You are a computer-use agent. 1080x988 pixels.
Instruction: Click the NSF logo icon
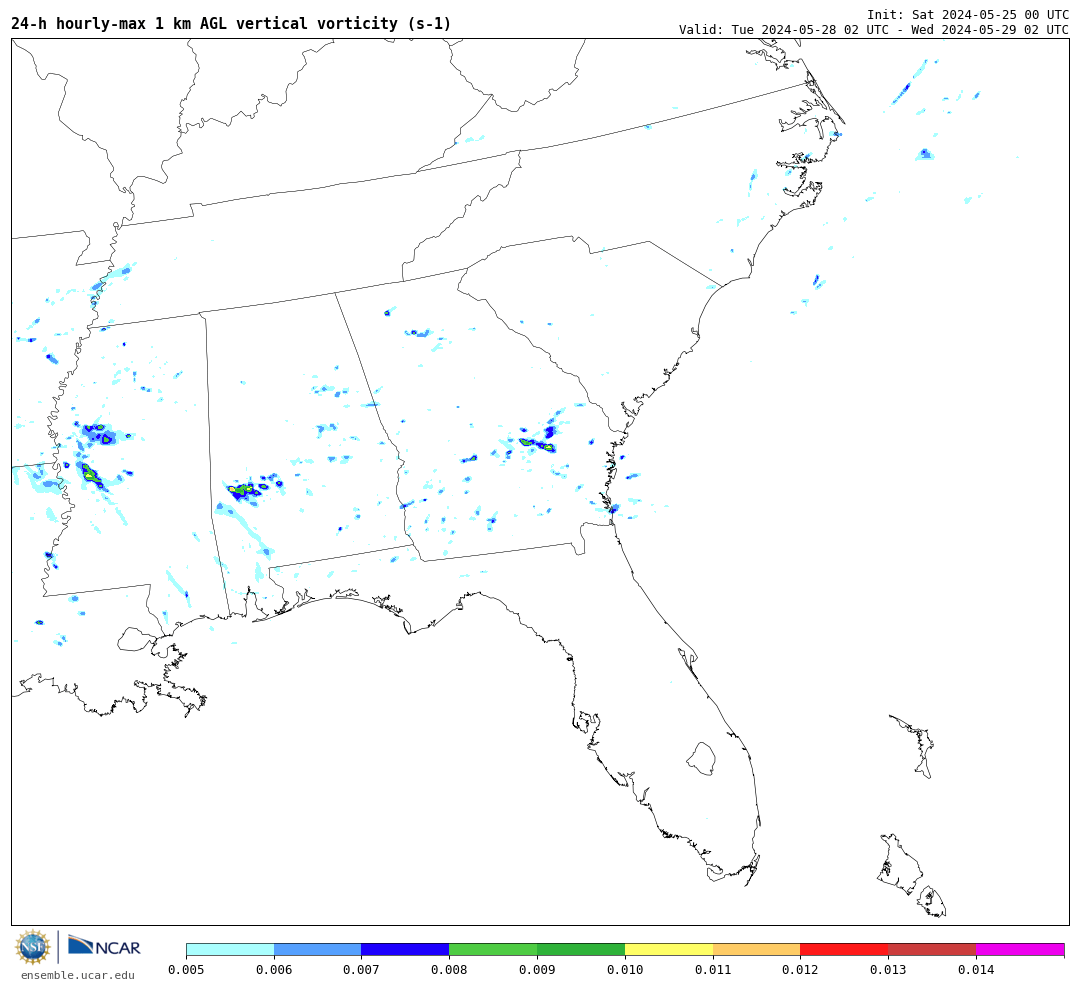[x=33, y=947]
